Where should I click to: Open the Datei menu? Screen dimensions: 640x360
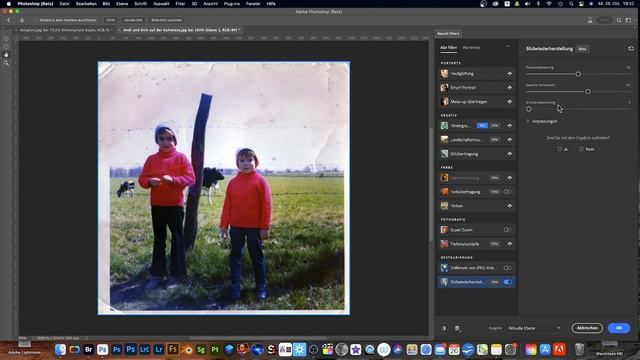coord(64,4)
